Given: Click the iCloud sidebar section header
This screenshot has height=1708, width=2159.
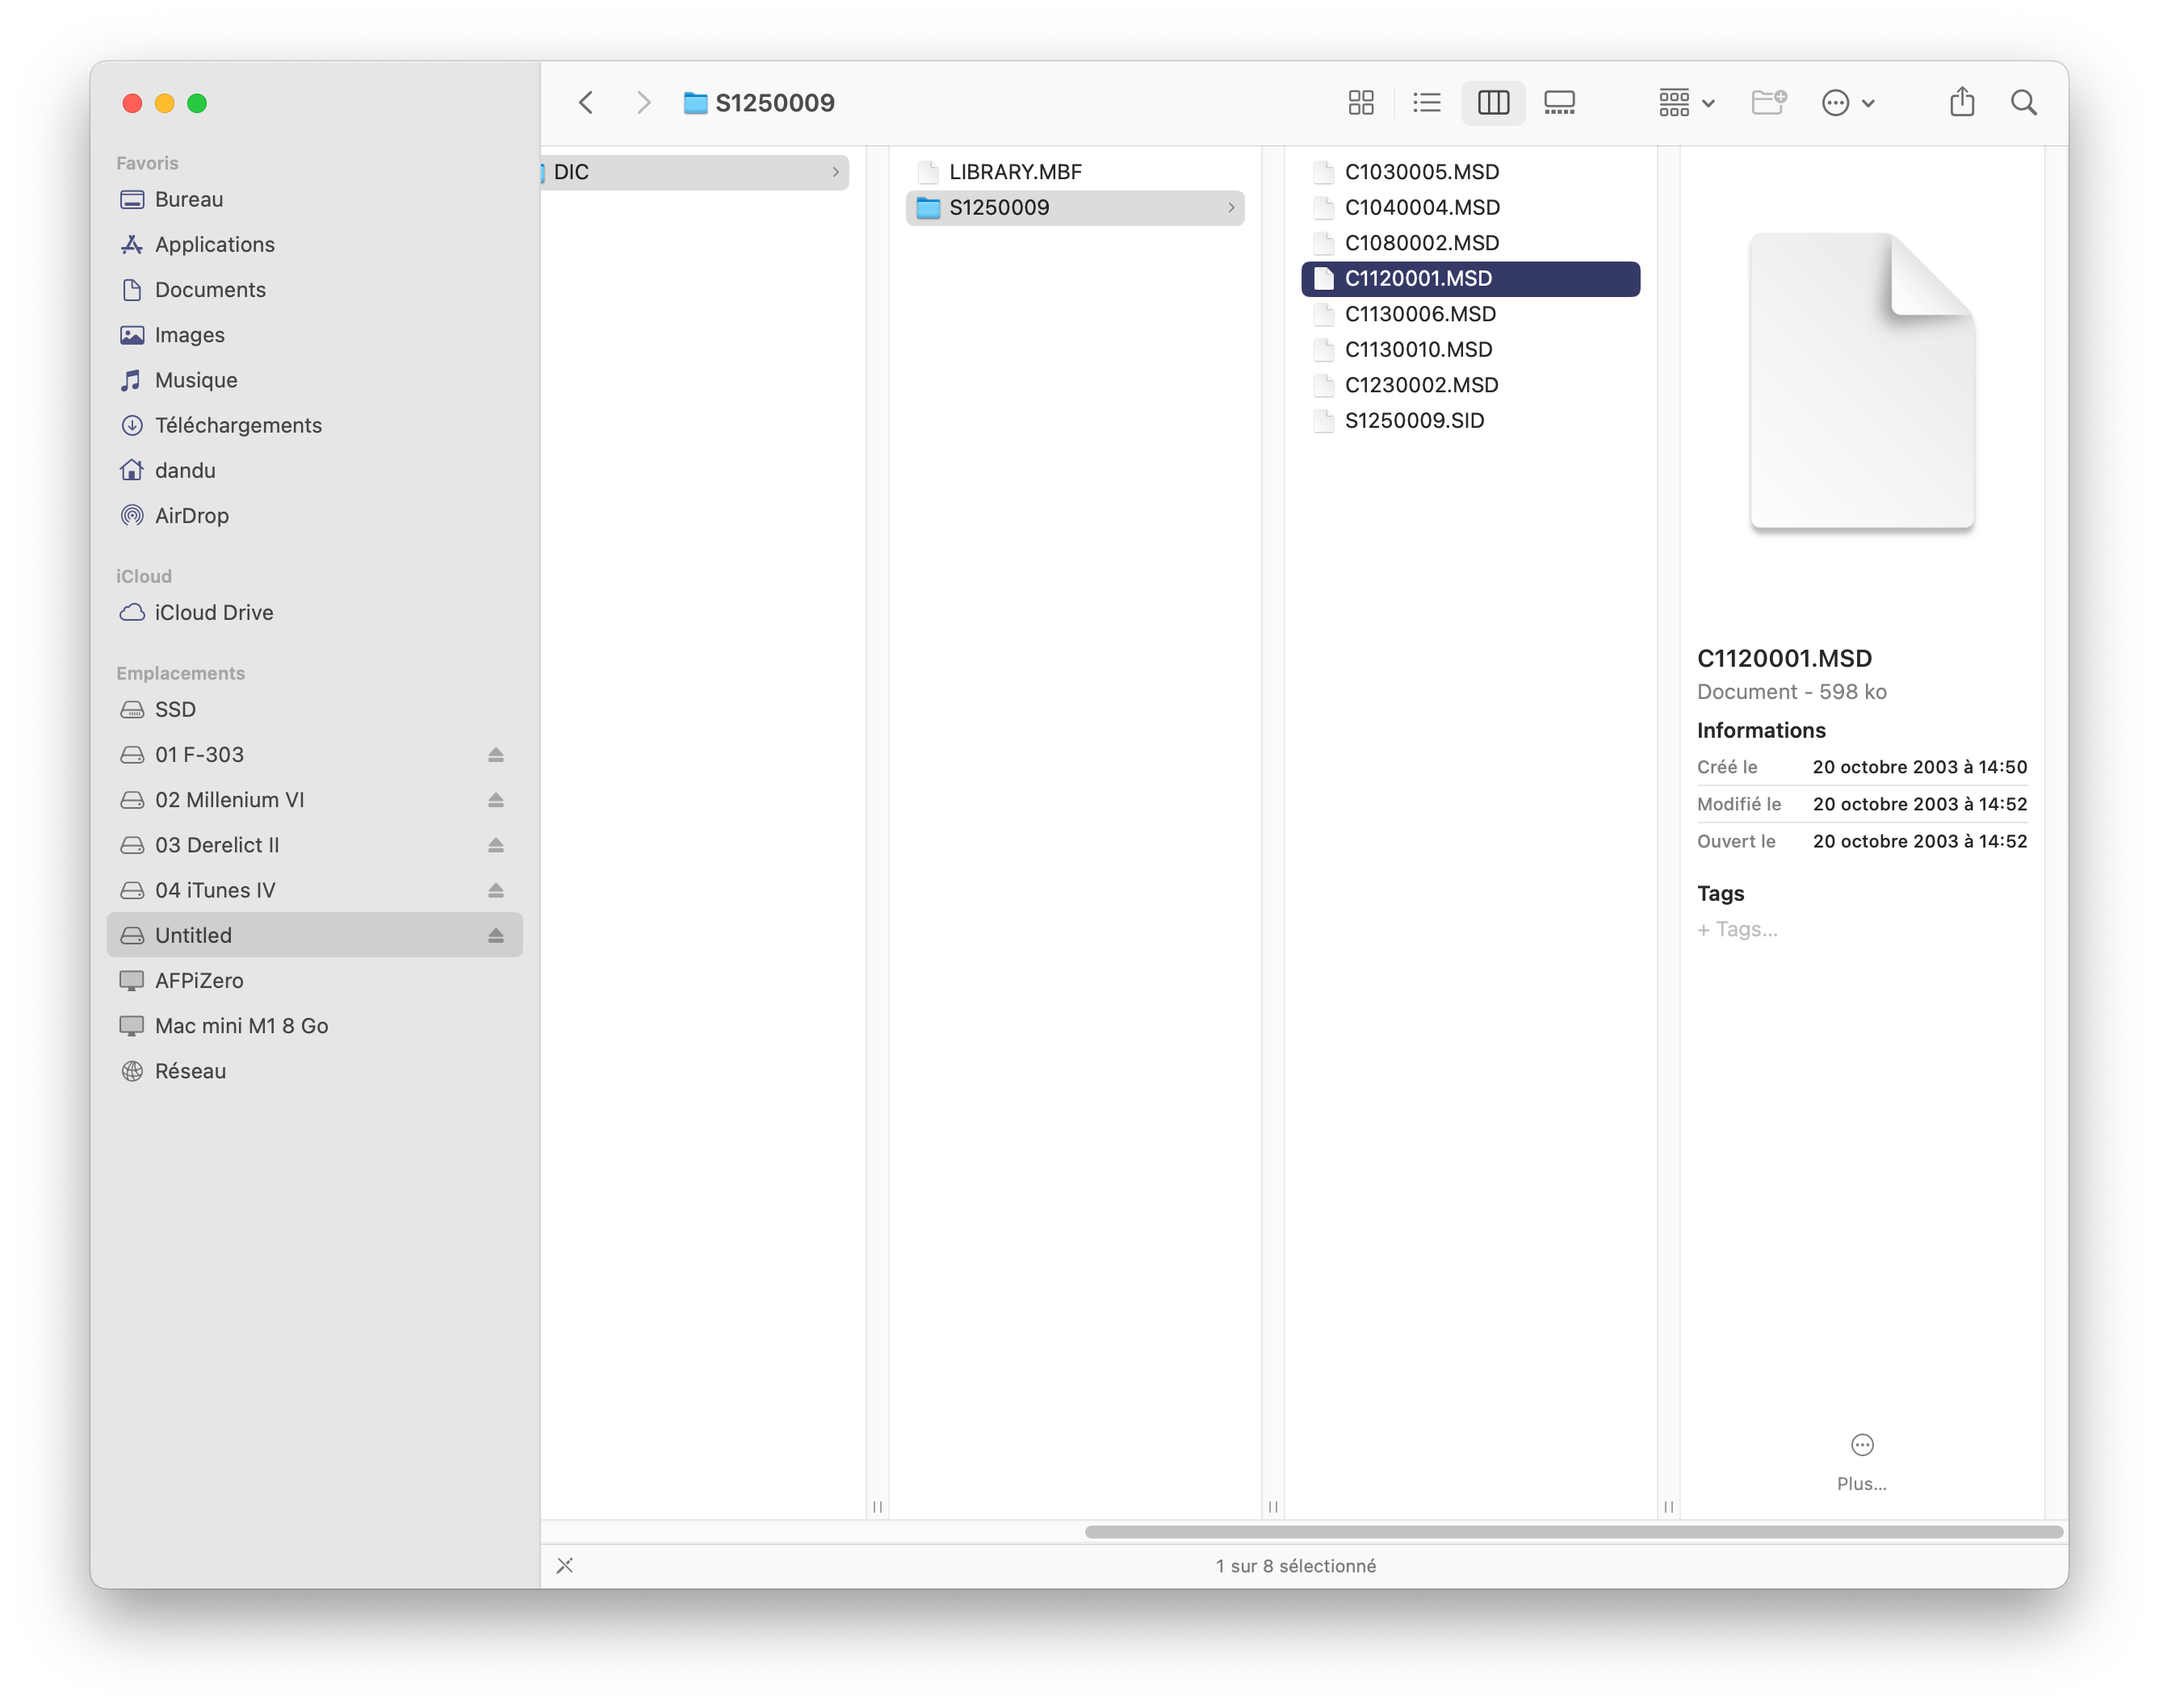Looking at the screenshot, I should click(144, 576).
